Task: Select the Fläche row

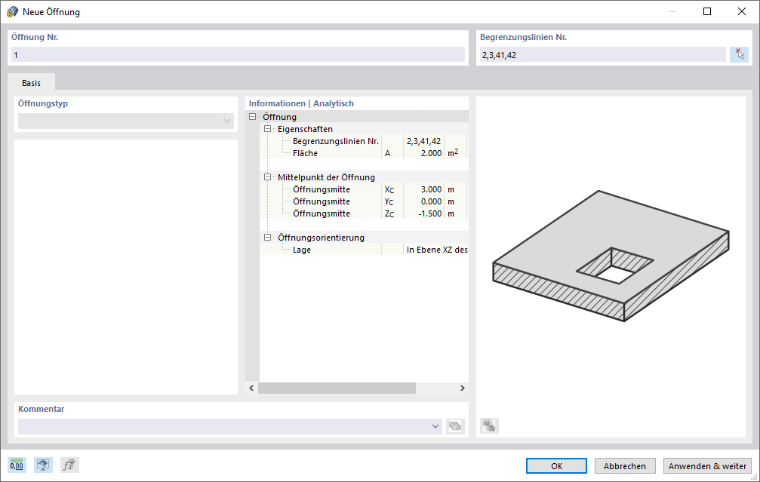Action: pyautogui.click(x=364, y=153)
